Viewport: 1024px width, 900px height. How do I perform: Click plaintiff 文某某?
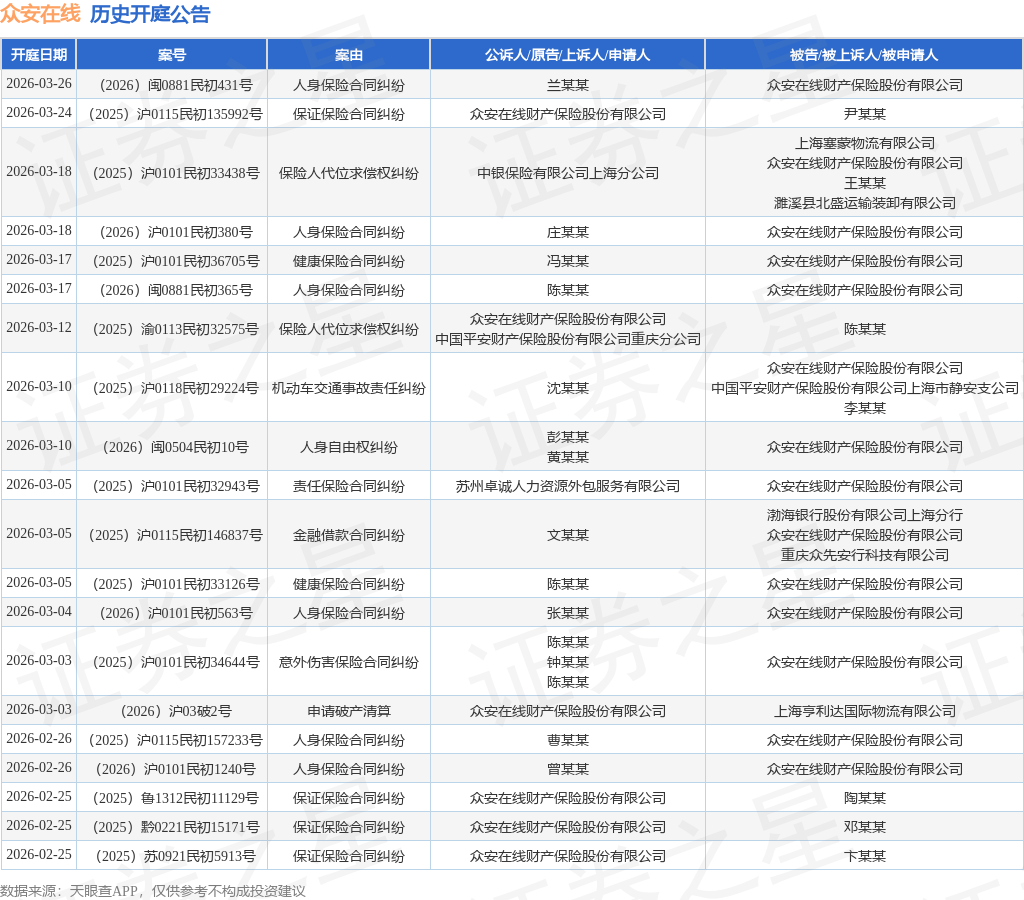(568, 535)
